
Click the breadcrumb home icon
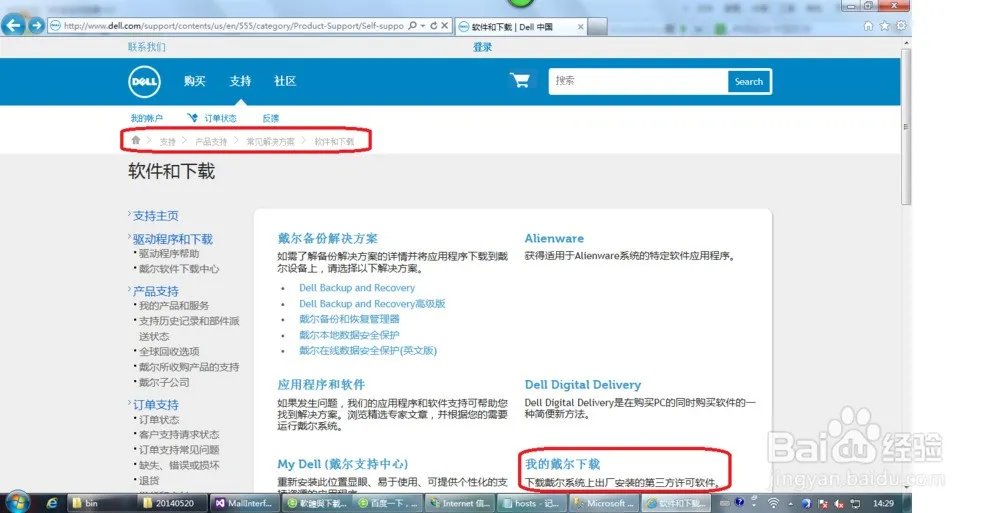click(135, 140)
